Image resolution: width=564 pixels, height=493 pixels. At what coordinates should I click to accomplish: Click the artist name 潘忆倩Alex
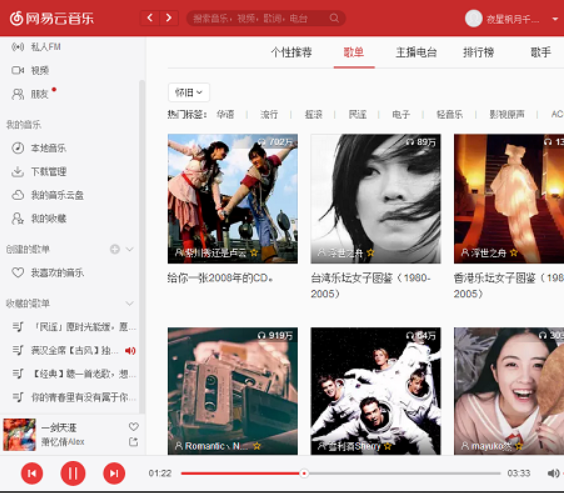point(63,442)
